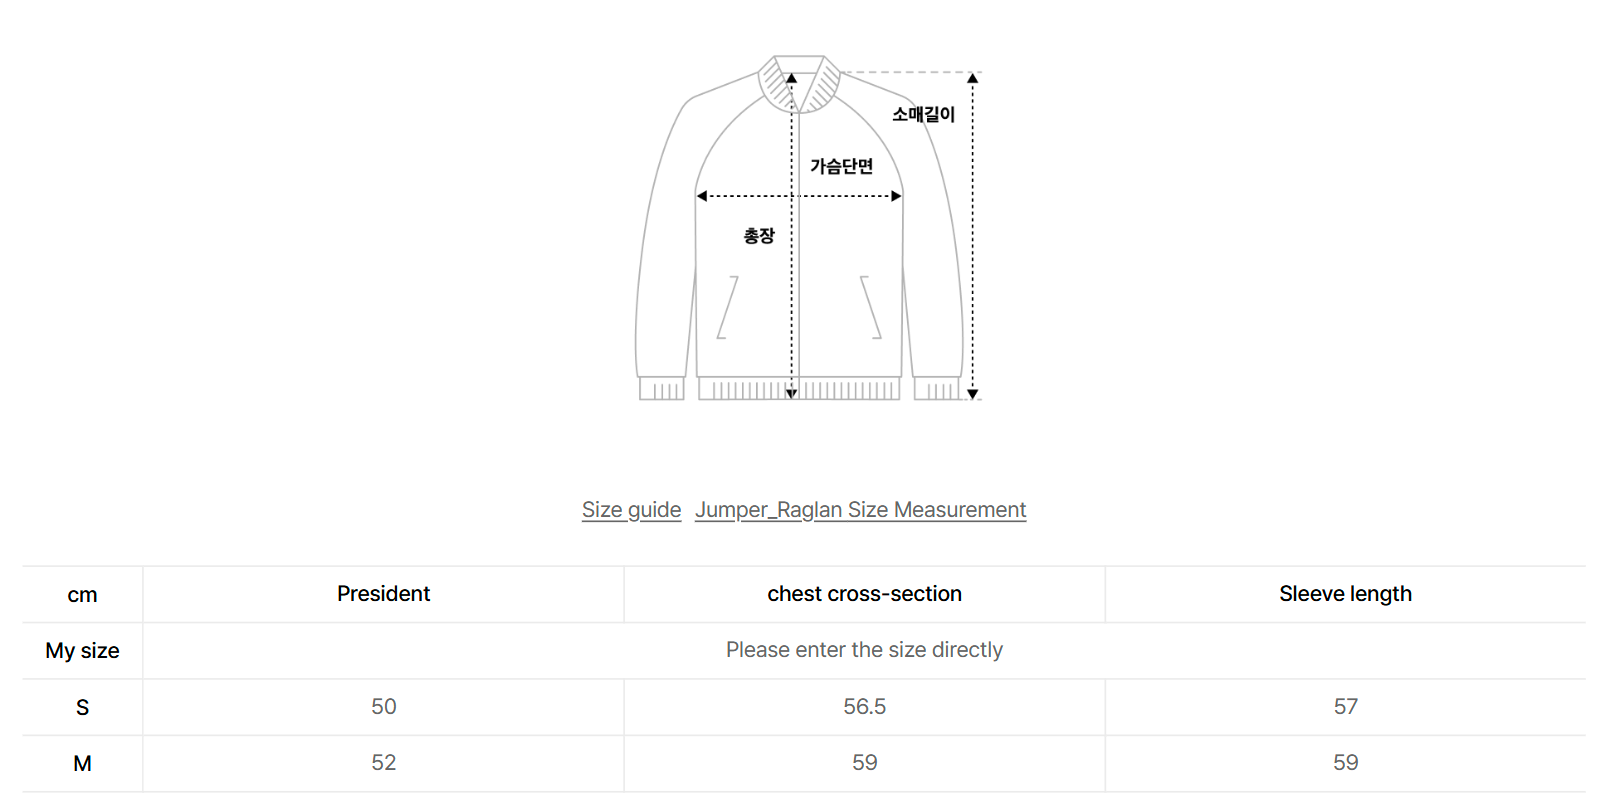The width and height of the screenshot is (1610, 808).
Task: Select the S size row label
Action: (82, 707)
